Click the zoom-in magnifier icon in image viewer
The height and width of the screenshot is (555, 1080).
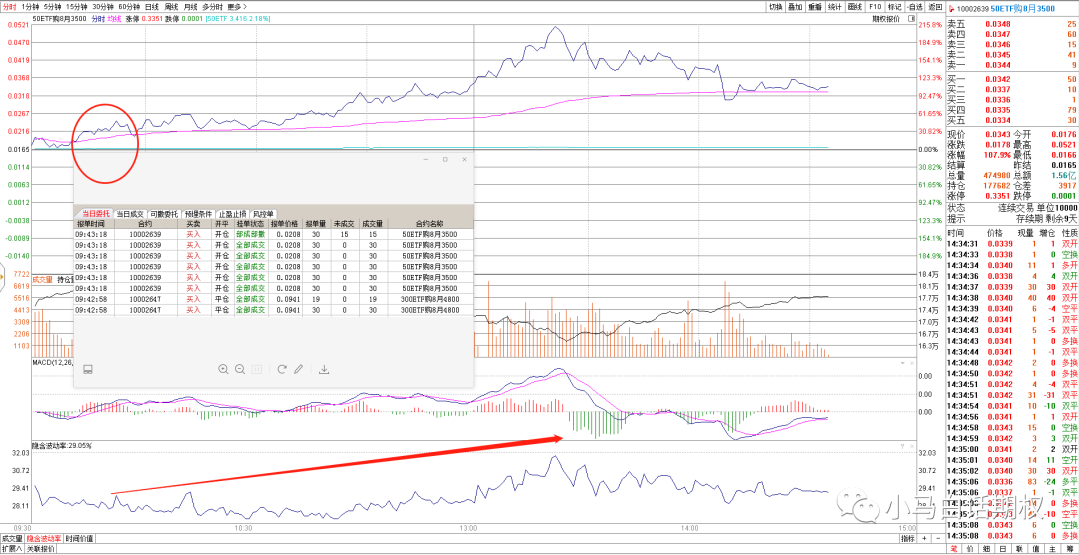[x=223, y=369]
